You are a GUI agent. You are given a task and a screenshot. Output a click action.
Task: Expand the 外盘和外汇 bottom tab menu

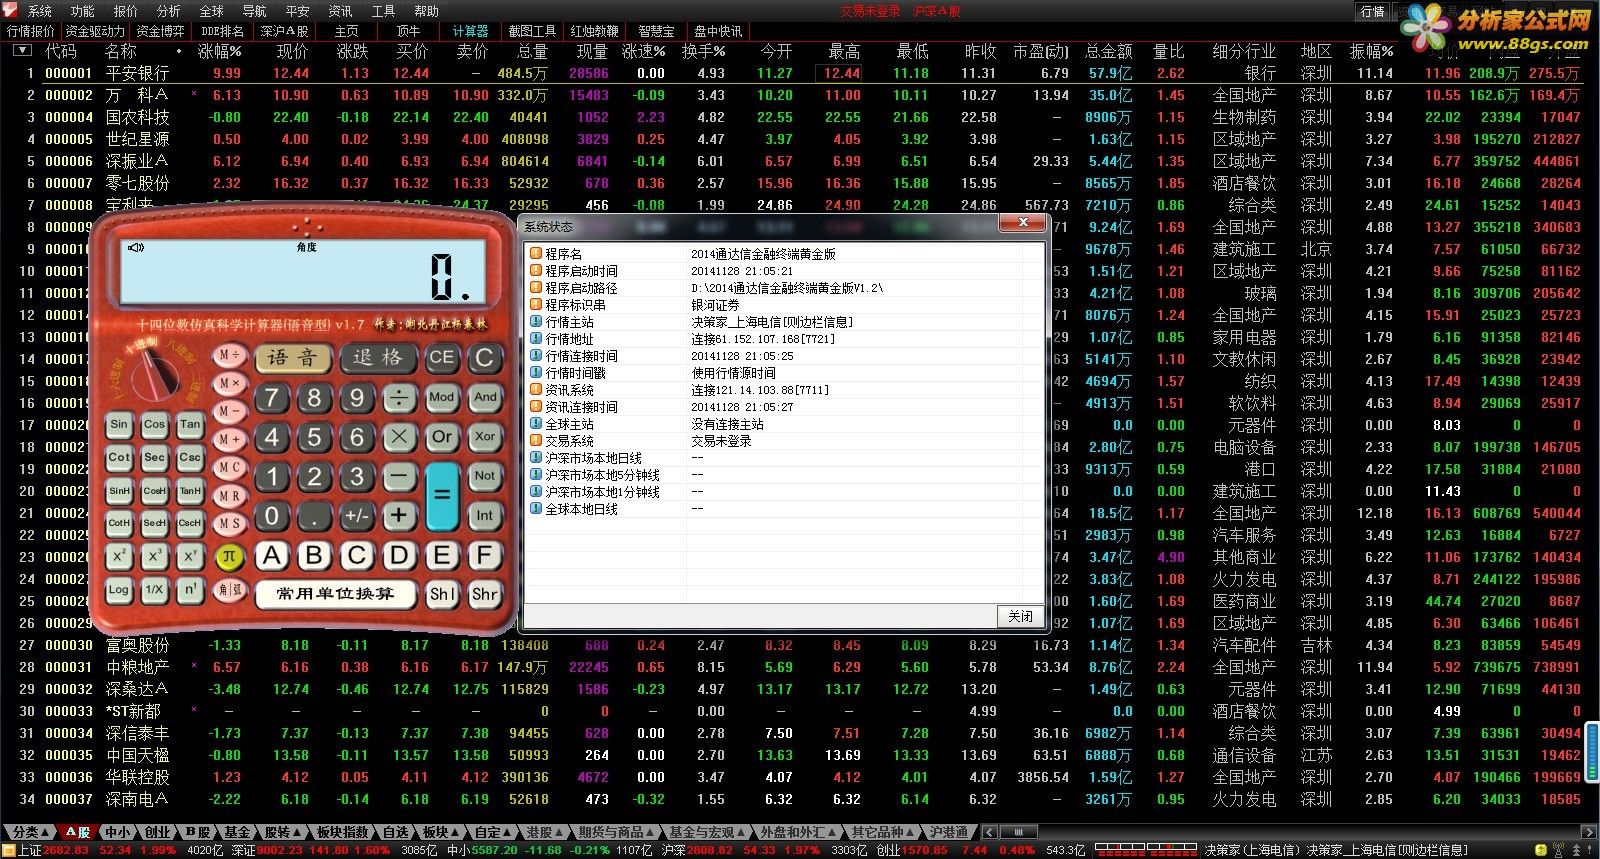click(x=799, y=832)
